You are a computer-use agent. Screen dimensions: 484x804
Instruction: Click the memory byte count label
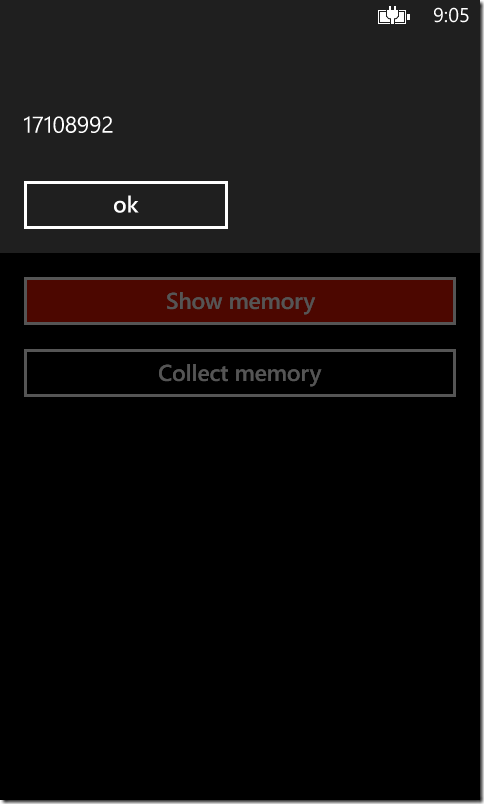click(x=68, y=126)
